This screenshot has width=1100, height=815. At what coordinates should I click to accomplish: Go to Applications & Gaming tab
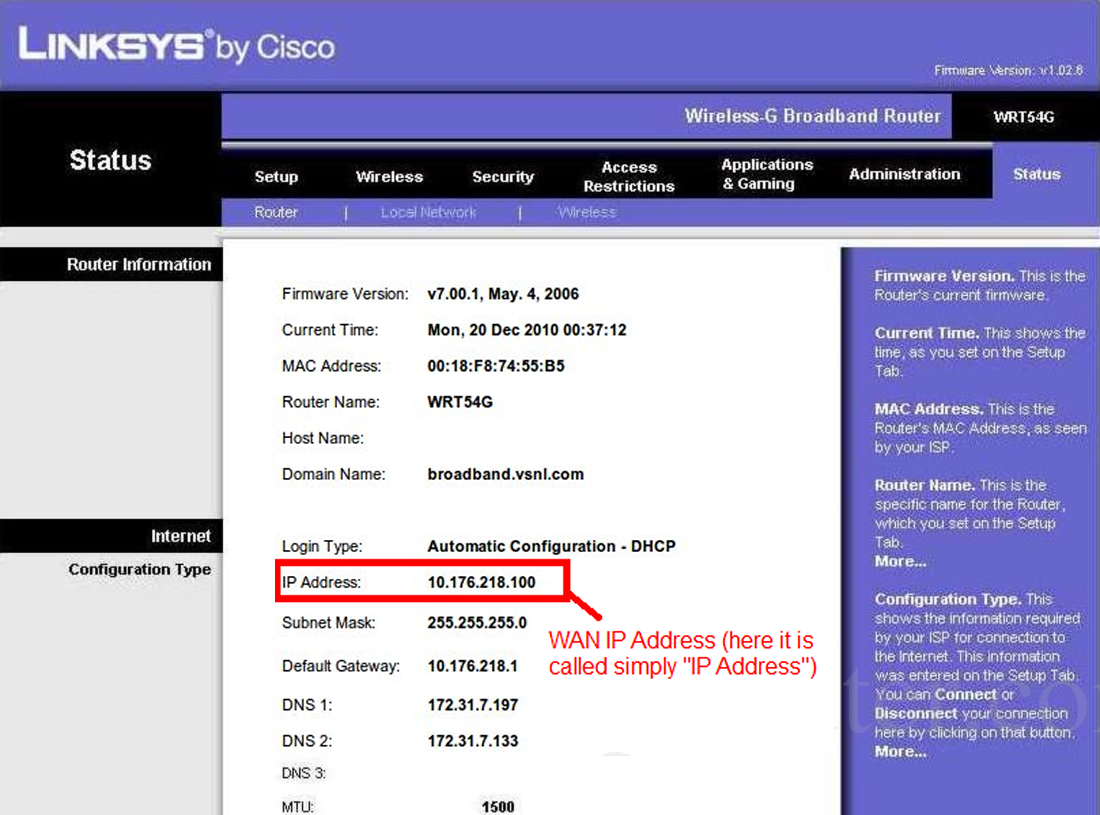(767, 174)
